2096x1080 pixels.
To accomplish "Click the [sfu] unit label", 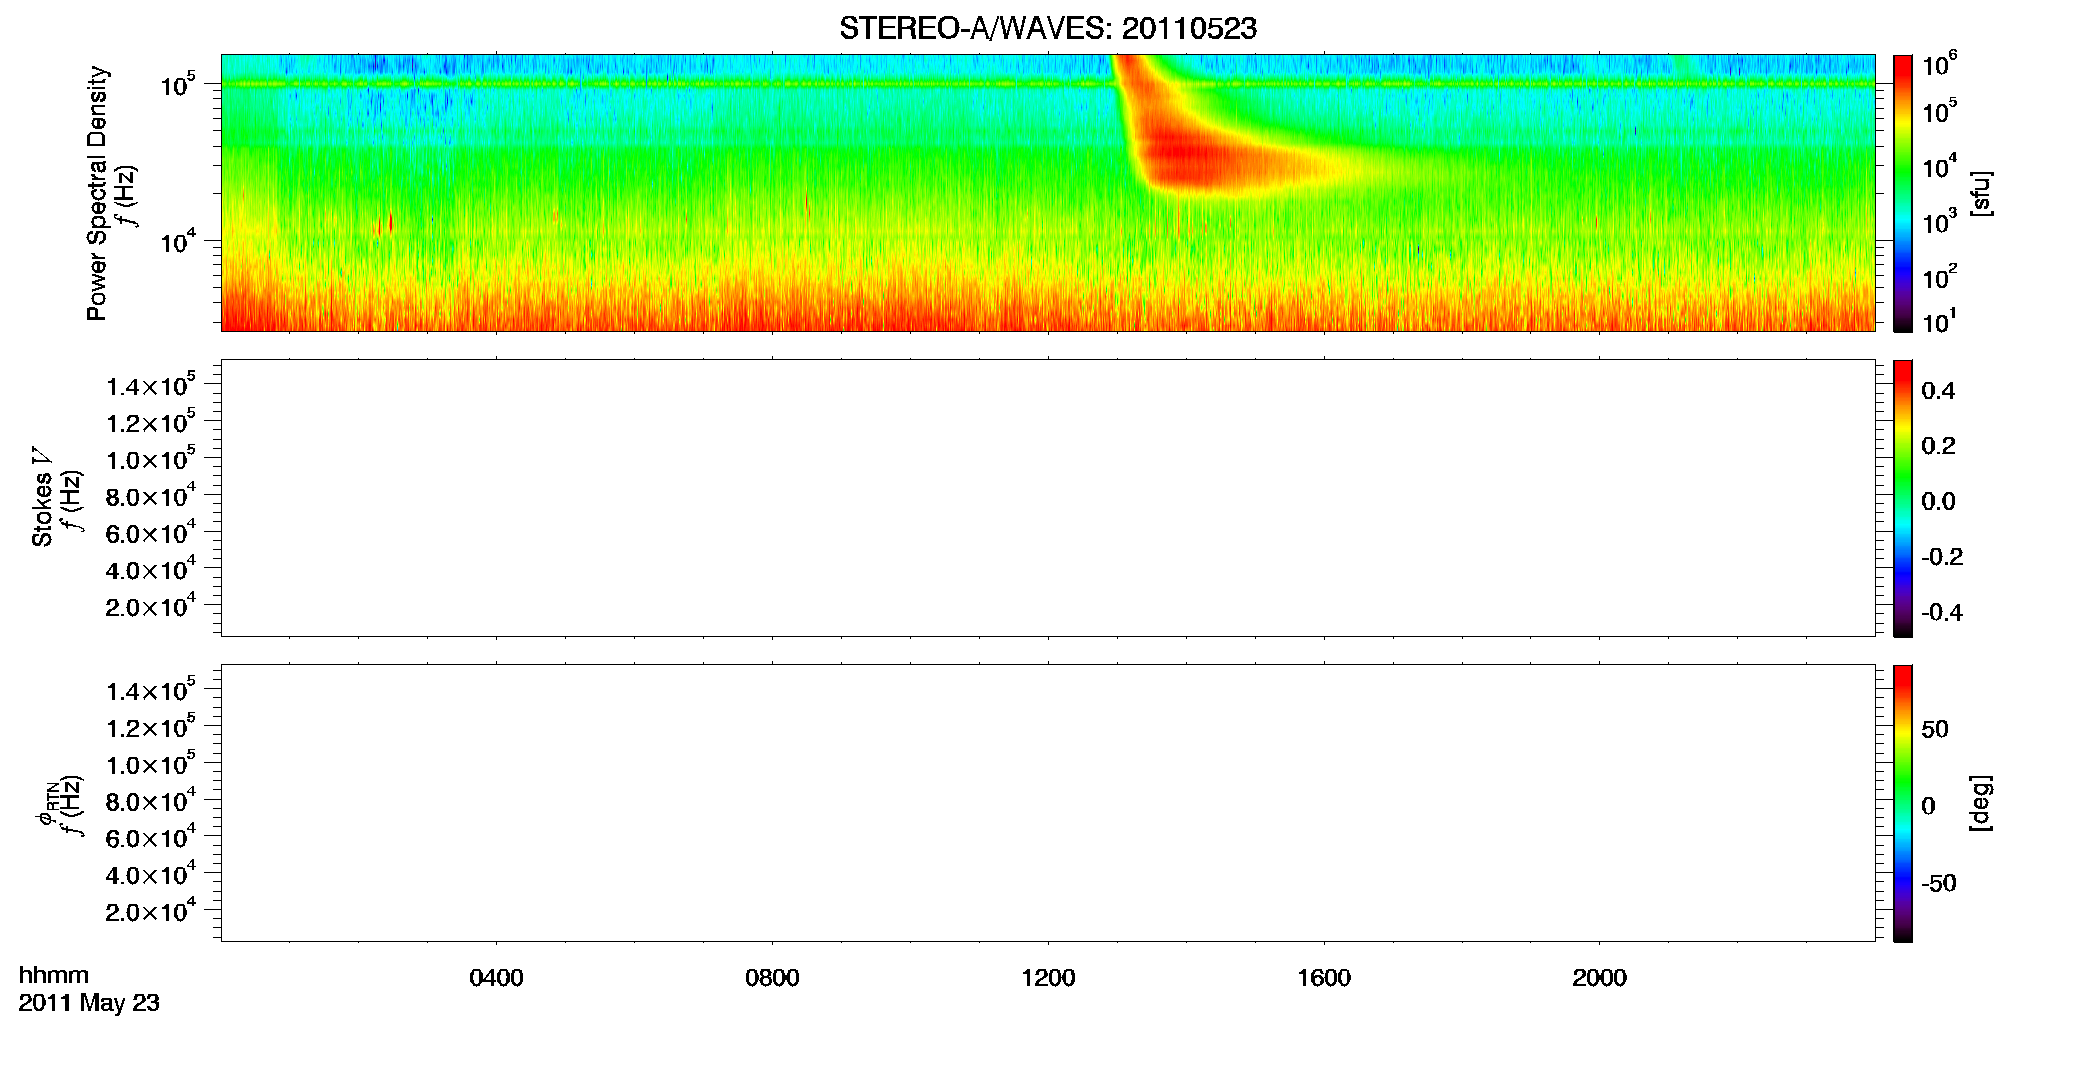I will tap(1981, 193).
